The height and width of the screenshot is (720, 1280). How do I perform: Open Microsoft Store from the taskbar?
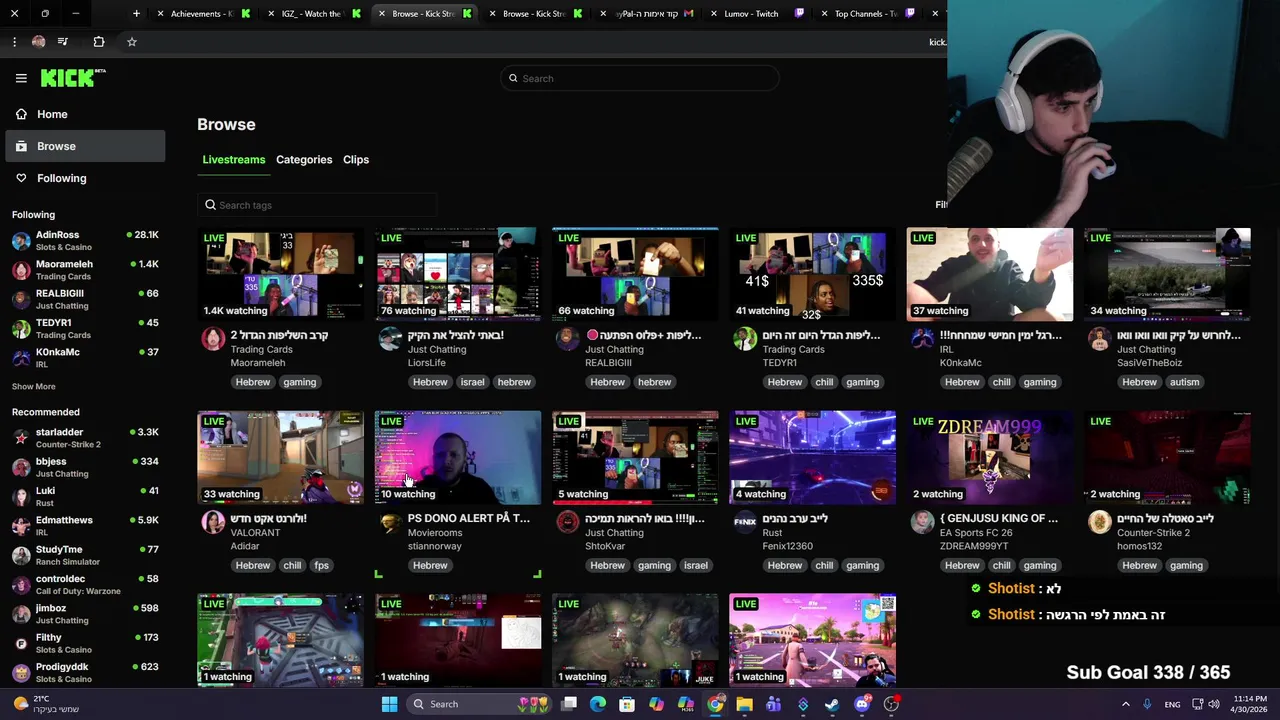[627, 704]
